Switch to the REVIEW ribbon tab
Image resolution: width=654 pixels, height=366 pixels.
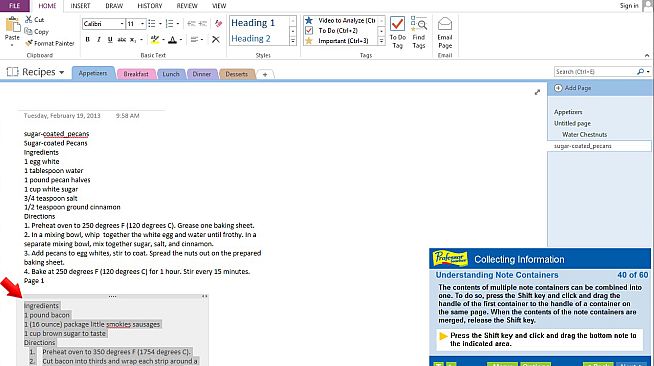[187, 6]
